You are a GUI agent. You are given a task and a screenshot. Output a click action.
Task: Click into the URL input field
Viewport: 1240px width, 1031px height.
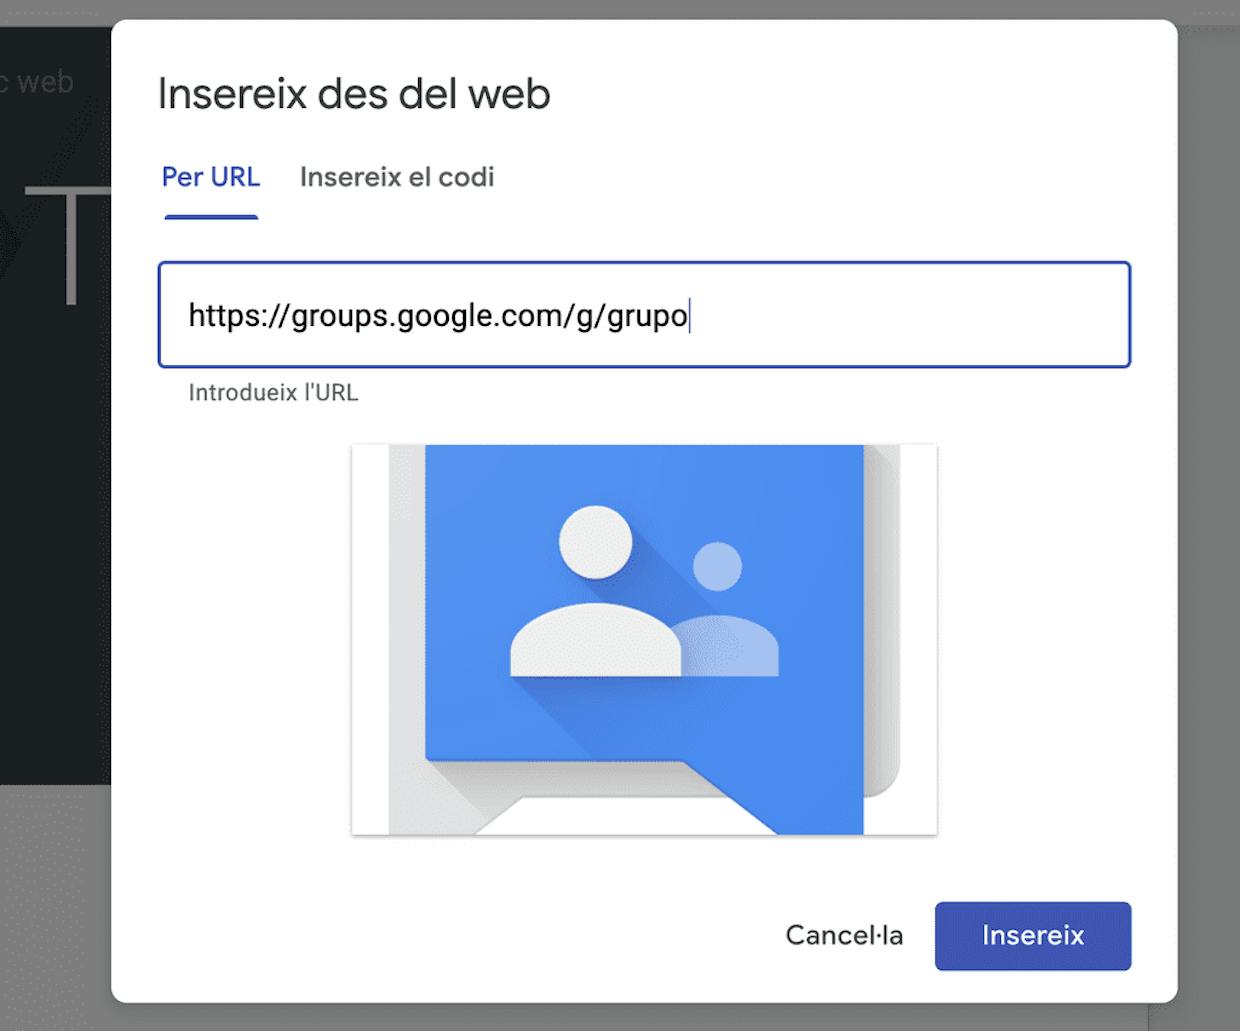[644, 315]
